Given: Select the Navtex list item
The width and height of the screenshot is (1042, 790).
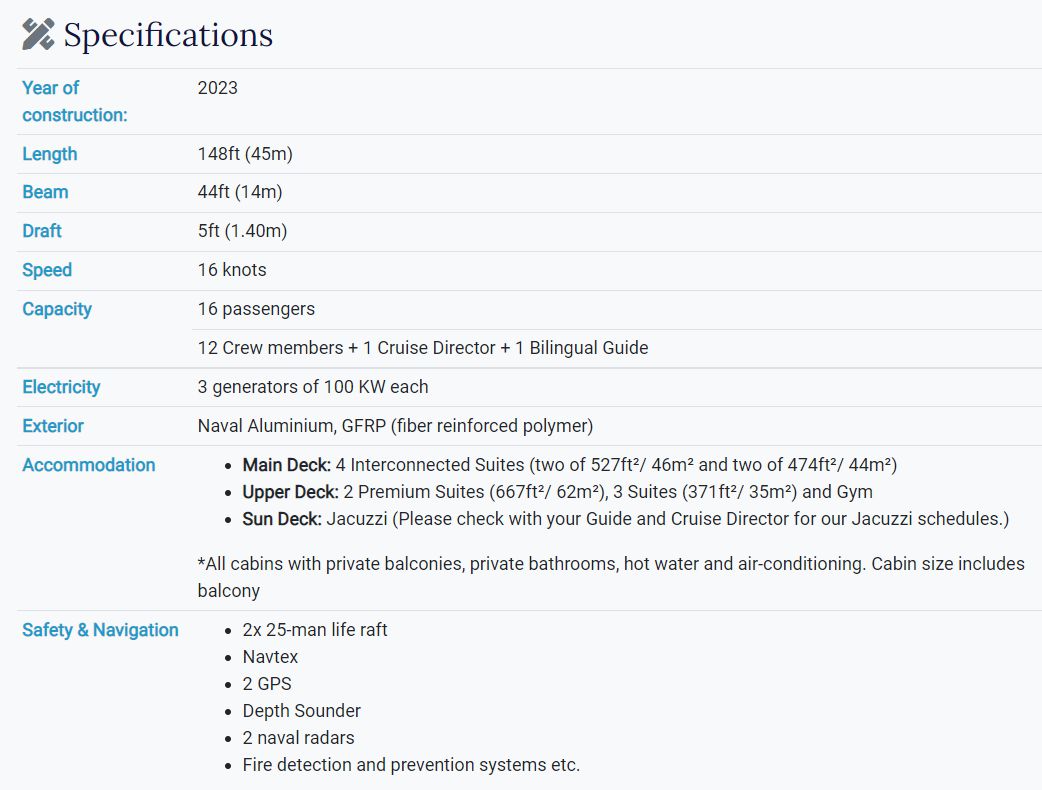Looking at the screenshot, I should click(x=270, y=657).
